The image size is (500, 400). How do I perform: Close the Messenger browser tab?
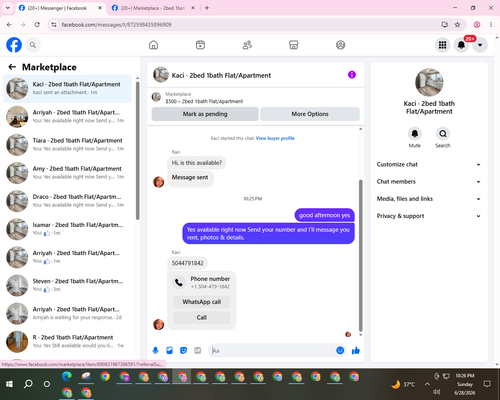[x=100, y=8]
